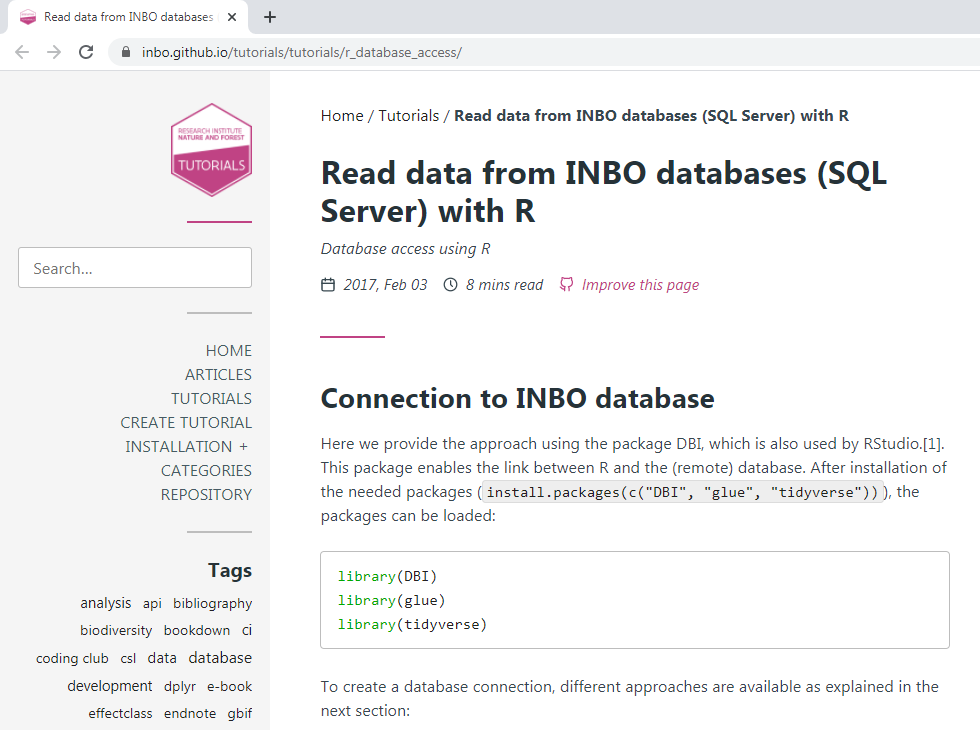
Task: Select the 'database' tag
Action: pyautogui.click(x=220, y=658)
